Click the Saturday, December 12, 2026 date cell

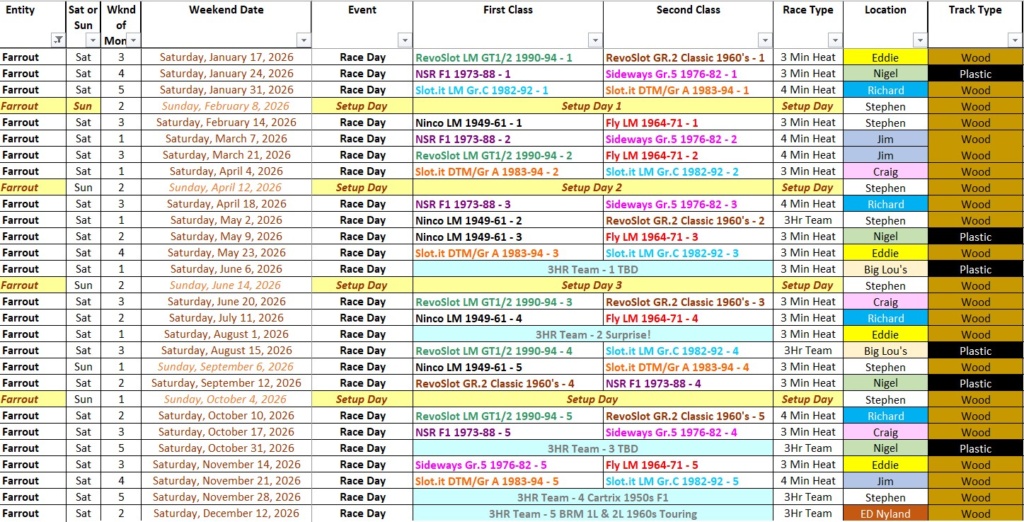pyautogui.click(x=225, y=514)
